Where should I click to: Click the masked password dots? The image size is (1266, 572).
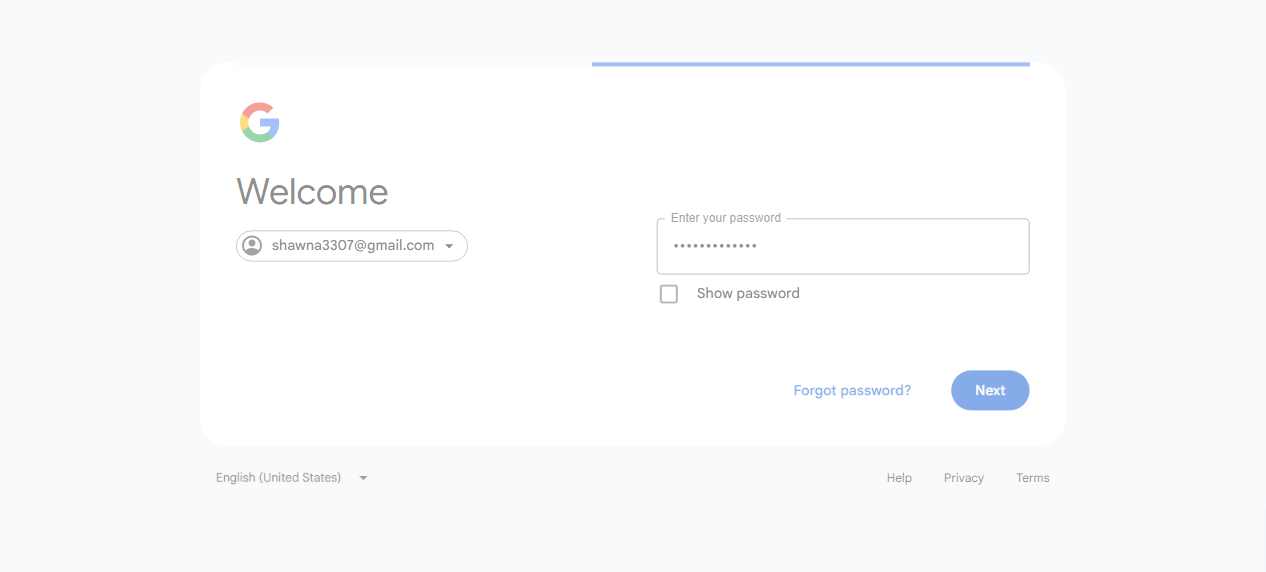click(x=714, y=246)
